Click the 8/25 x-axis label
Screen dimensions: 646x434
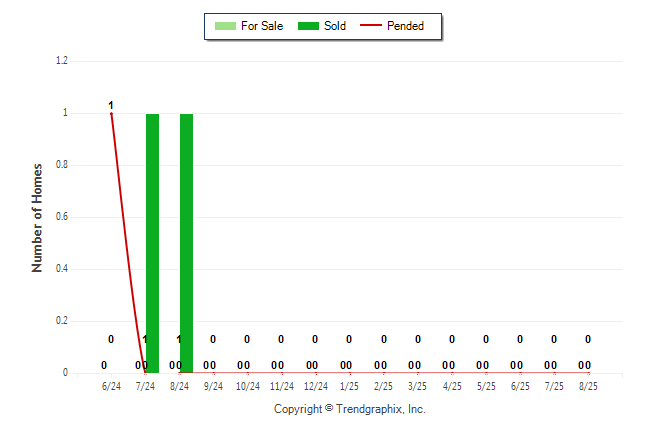click(x=588, y=386)
